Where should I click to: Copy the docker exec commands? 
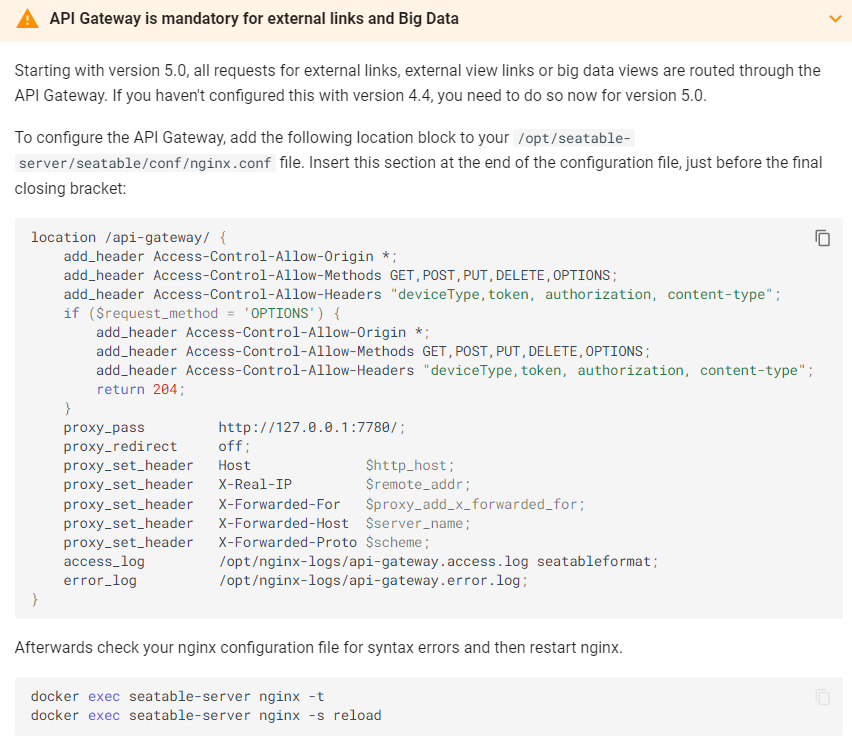click(x=822, y=697)
